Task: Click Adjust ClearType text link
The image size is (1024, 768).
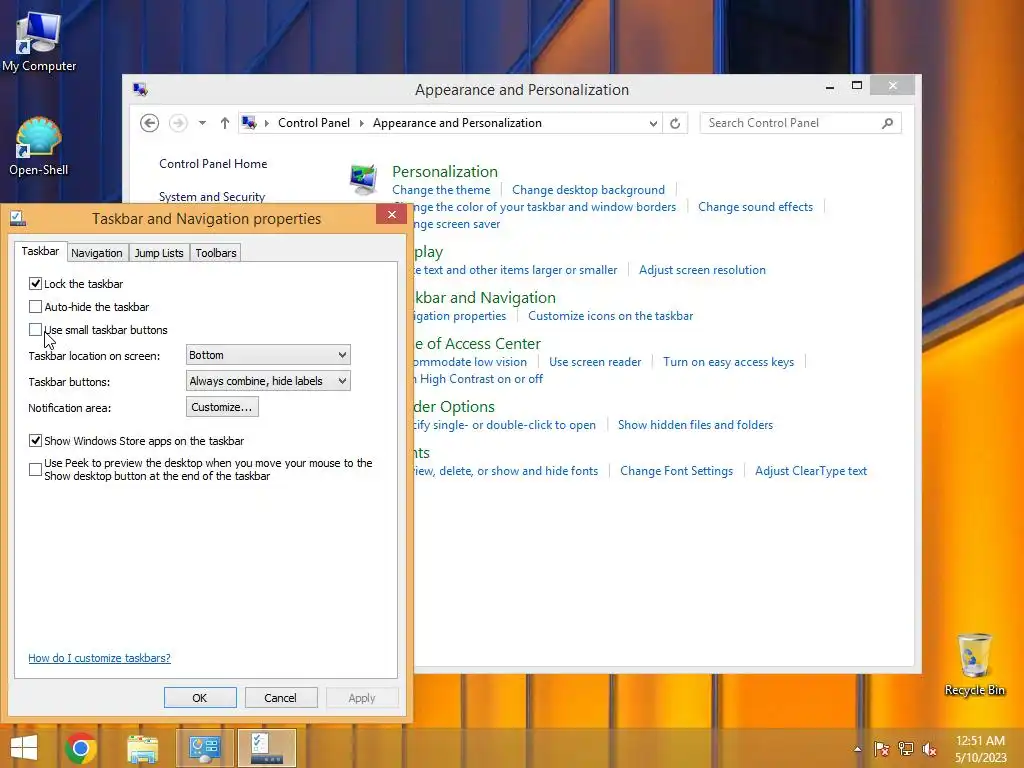Action: [x=811, y=471]
